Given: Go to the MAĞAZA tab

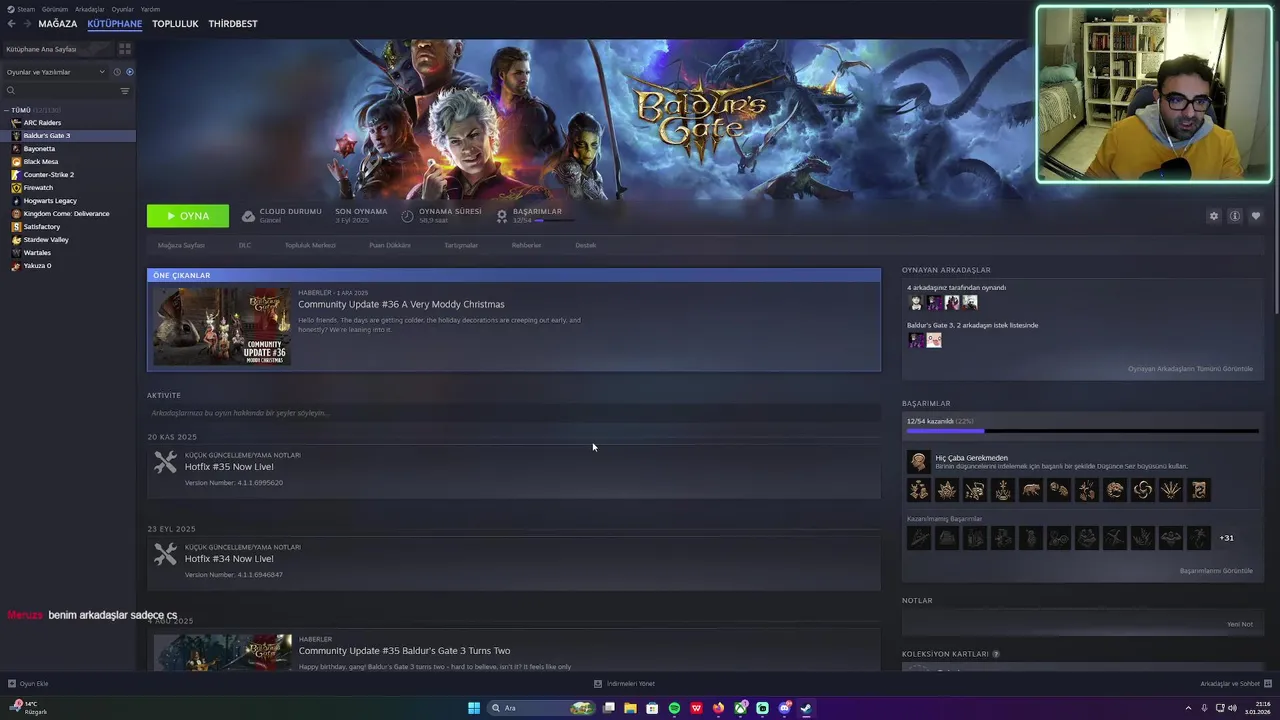Looking at the screenshot, I should [57, 23].
